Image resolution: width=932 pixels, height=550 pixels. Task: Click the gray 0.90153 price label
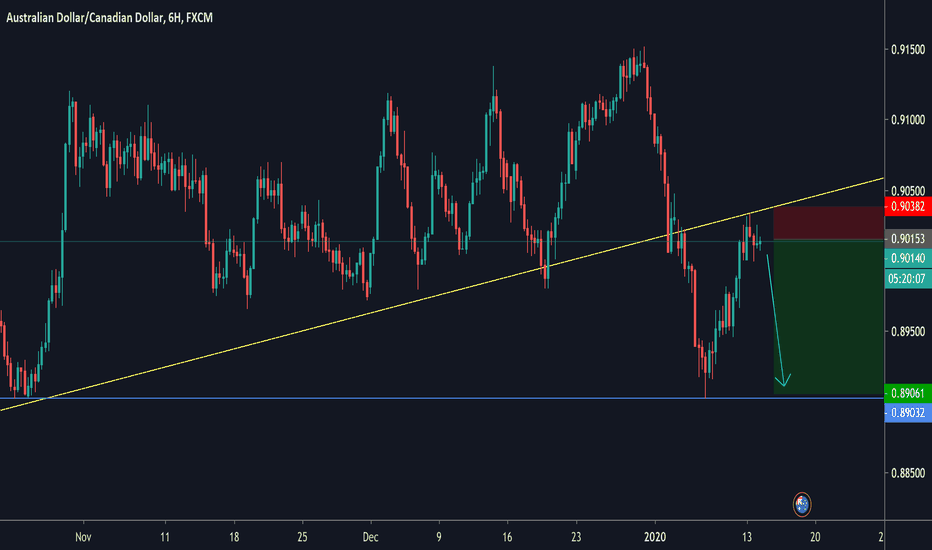pos(907,240)
